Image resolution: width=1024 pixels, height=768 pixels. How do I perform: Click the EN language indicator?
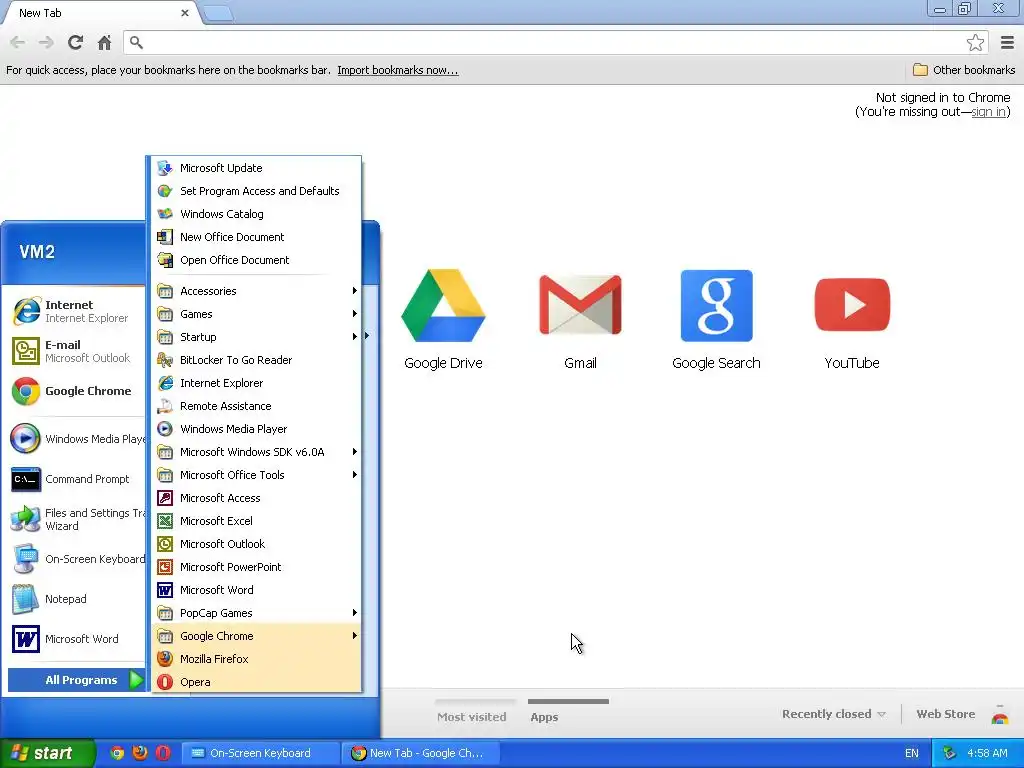[x=912, y=753]
